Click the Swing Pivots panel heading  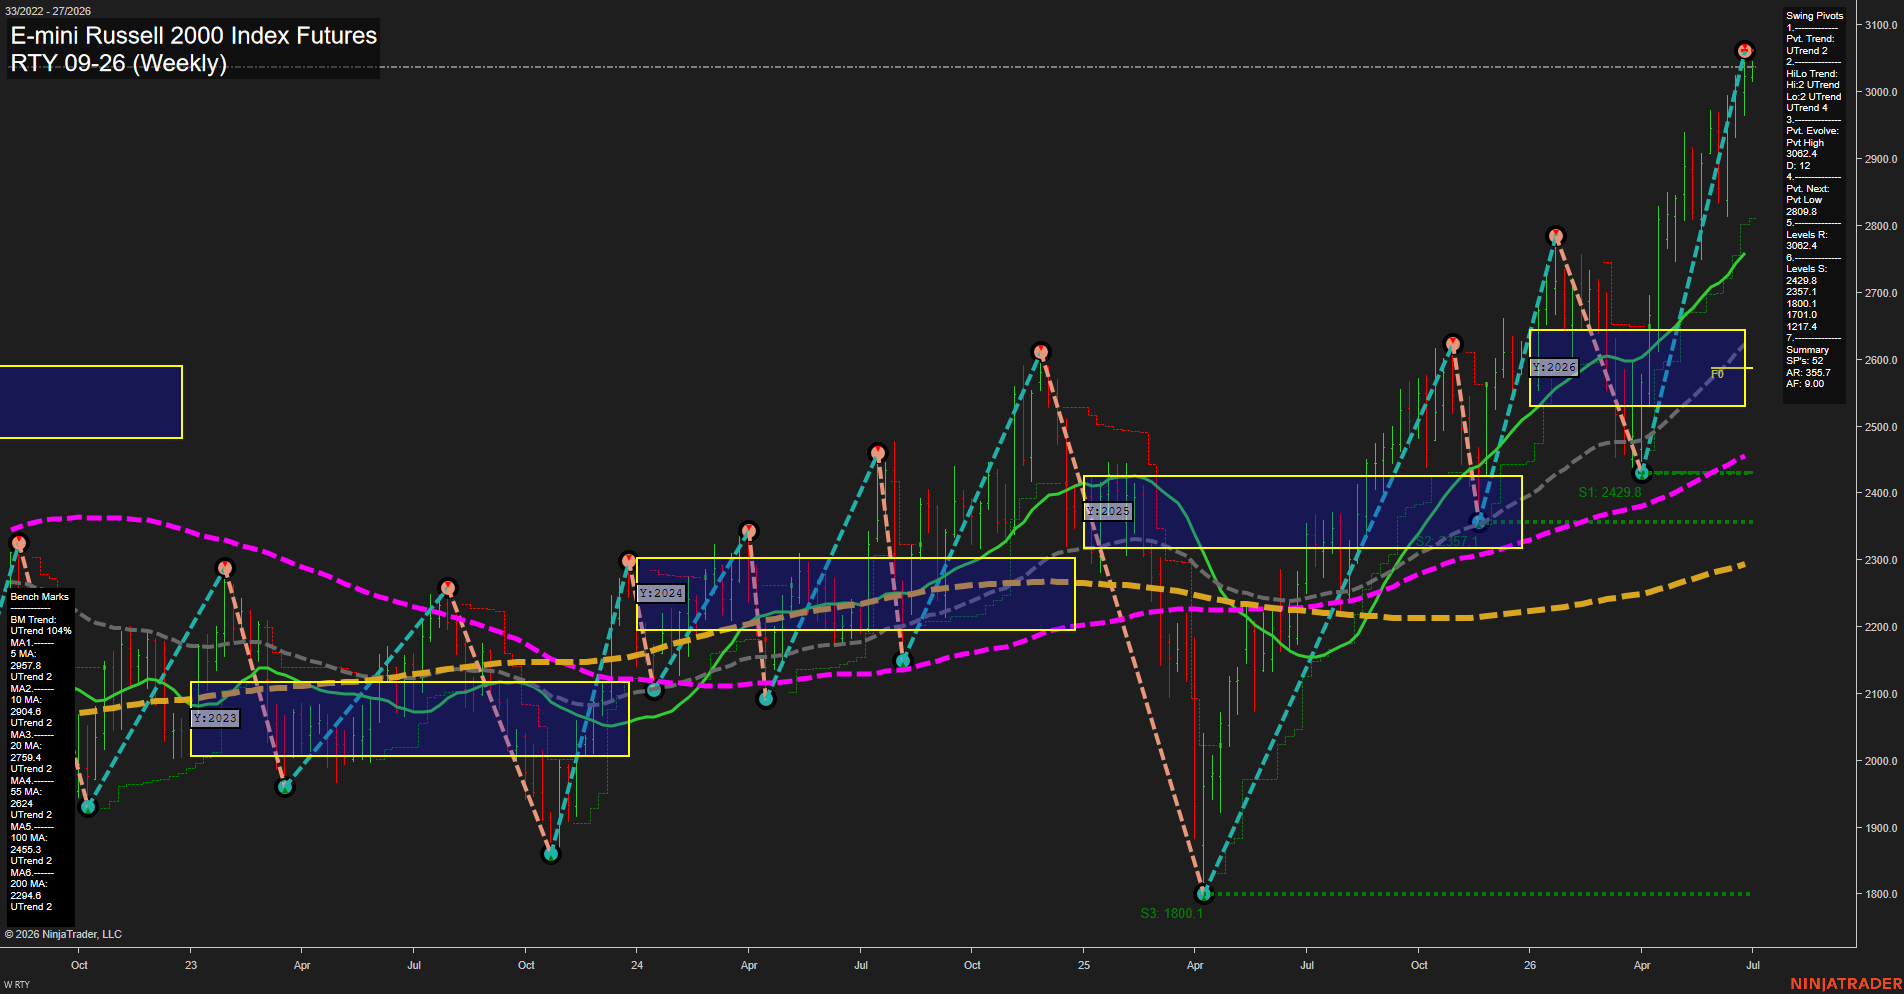pyautogui.click(x=1814, y=16)
